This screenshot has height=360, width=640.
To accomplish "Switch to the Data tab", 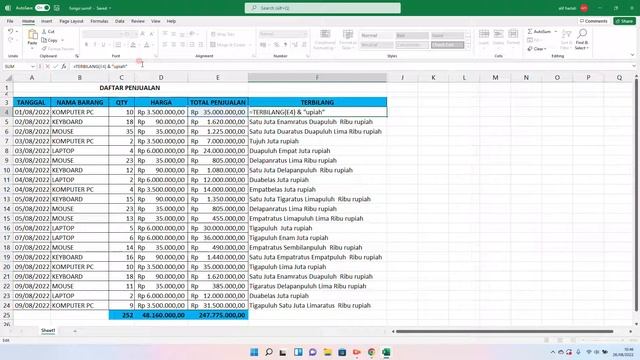I will [120, 21].
